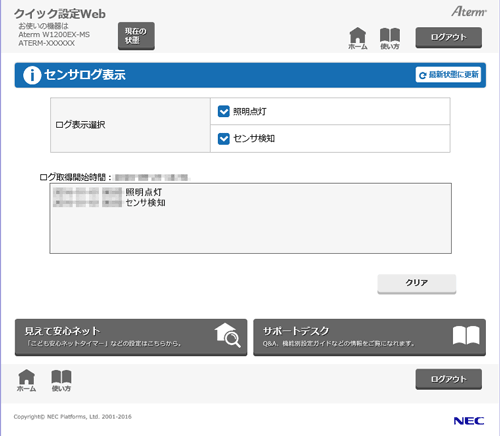
Task: Open the サポートデスク banner
Action: pyautogui.click(x=369, y=337)
